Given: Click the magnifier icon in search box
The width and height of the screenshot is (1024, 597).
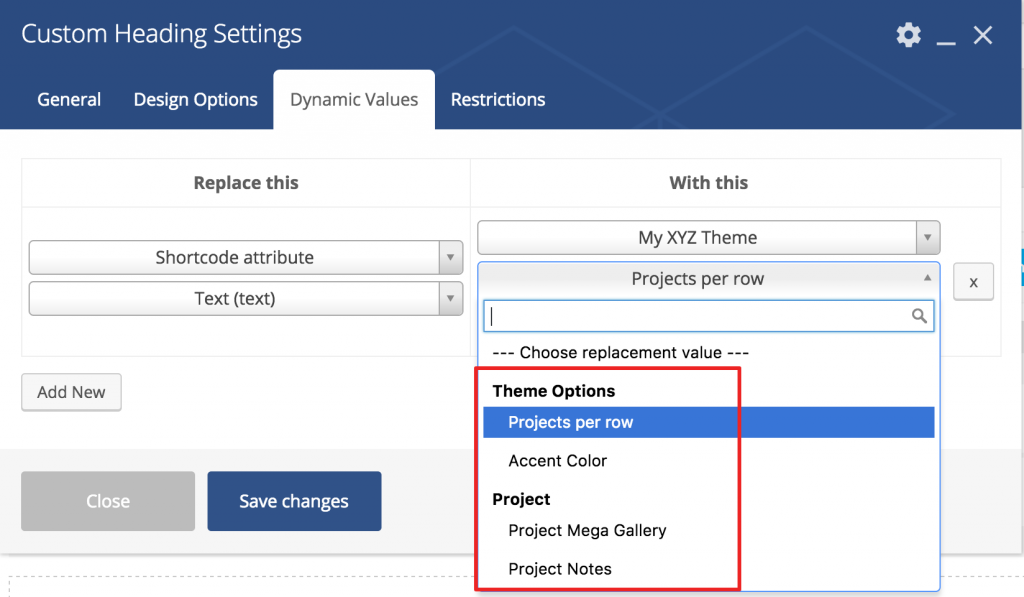Looking at the screenshot, I should click(x=919, y=316).
